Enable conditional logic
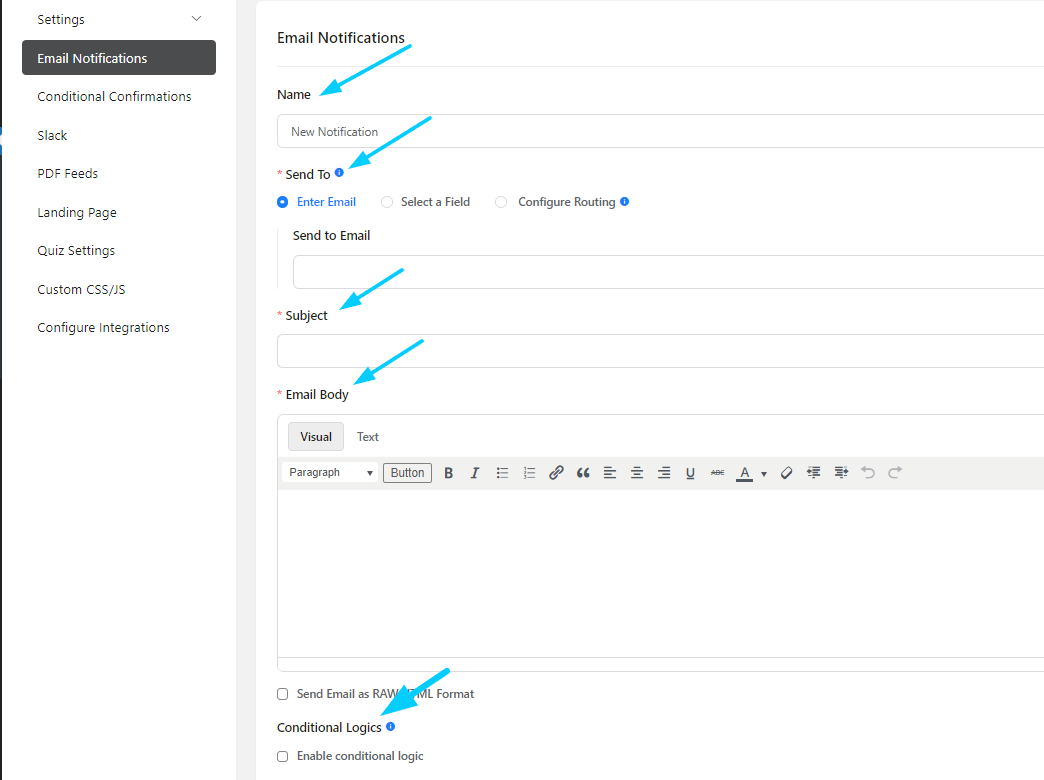 click(282, 755)
